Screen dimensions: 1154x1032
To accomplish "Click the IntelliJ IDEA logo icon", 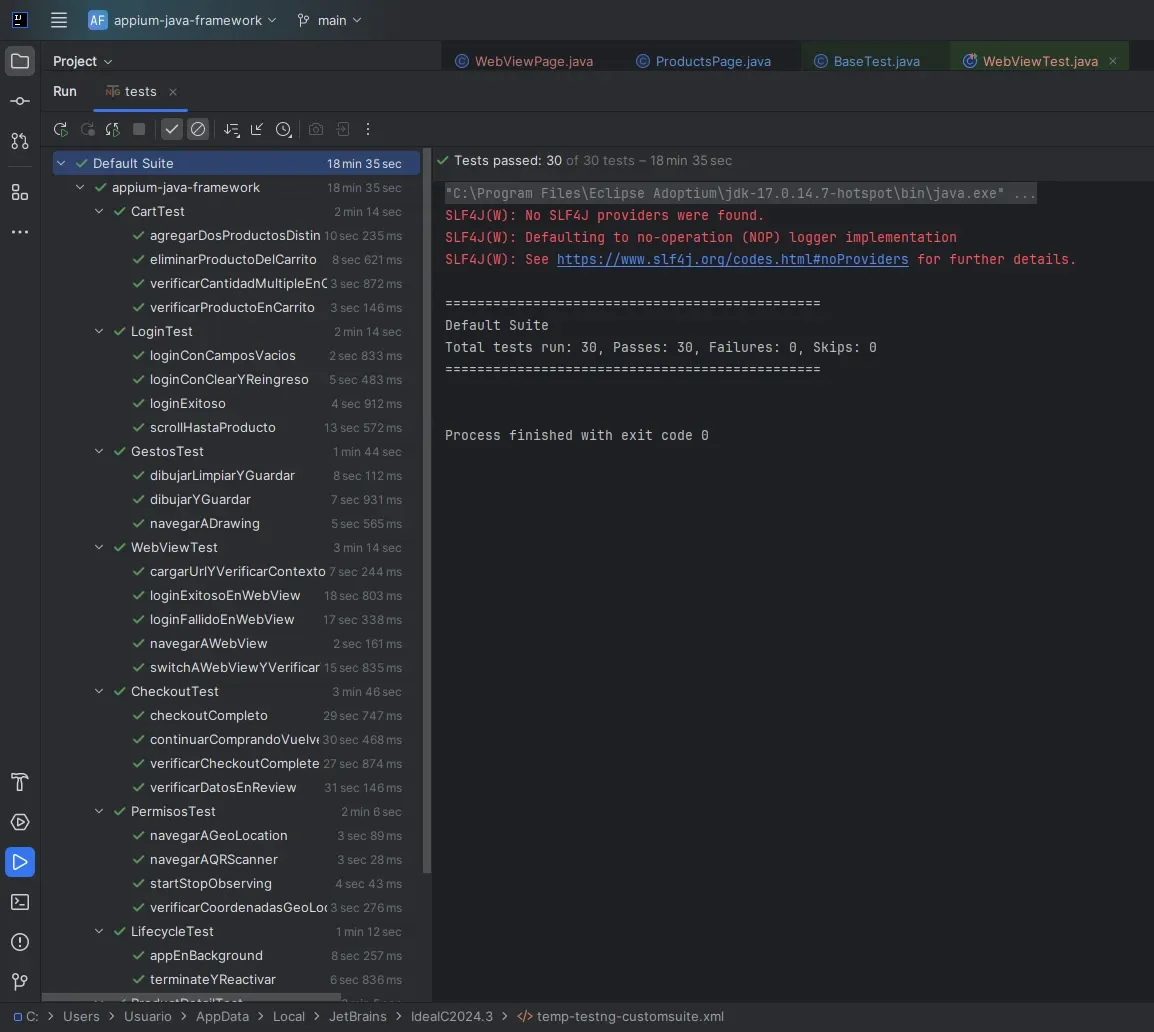I will click(x=20, y=20).
